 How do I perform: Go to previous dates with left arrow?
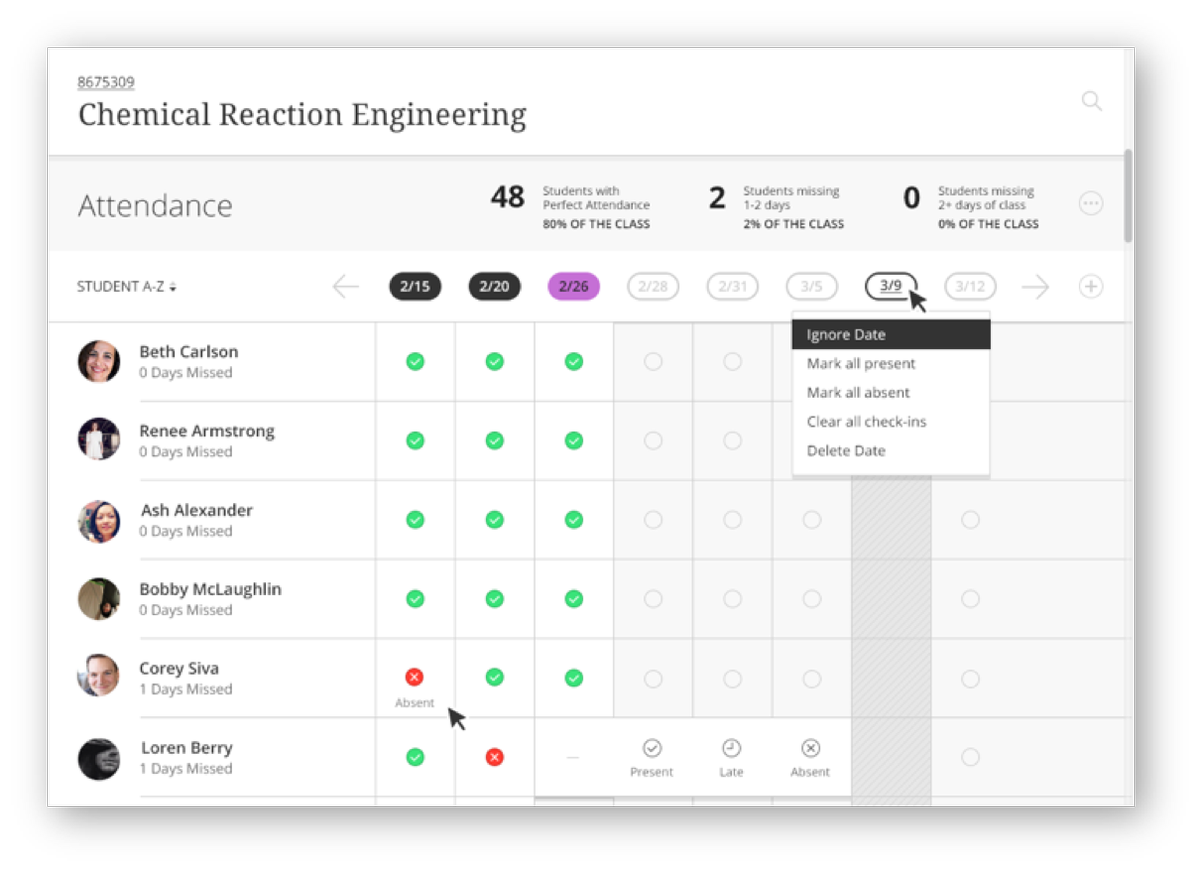tap(345, 287)
